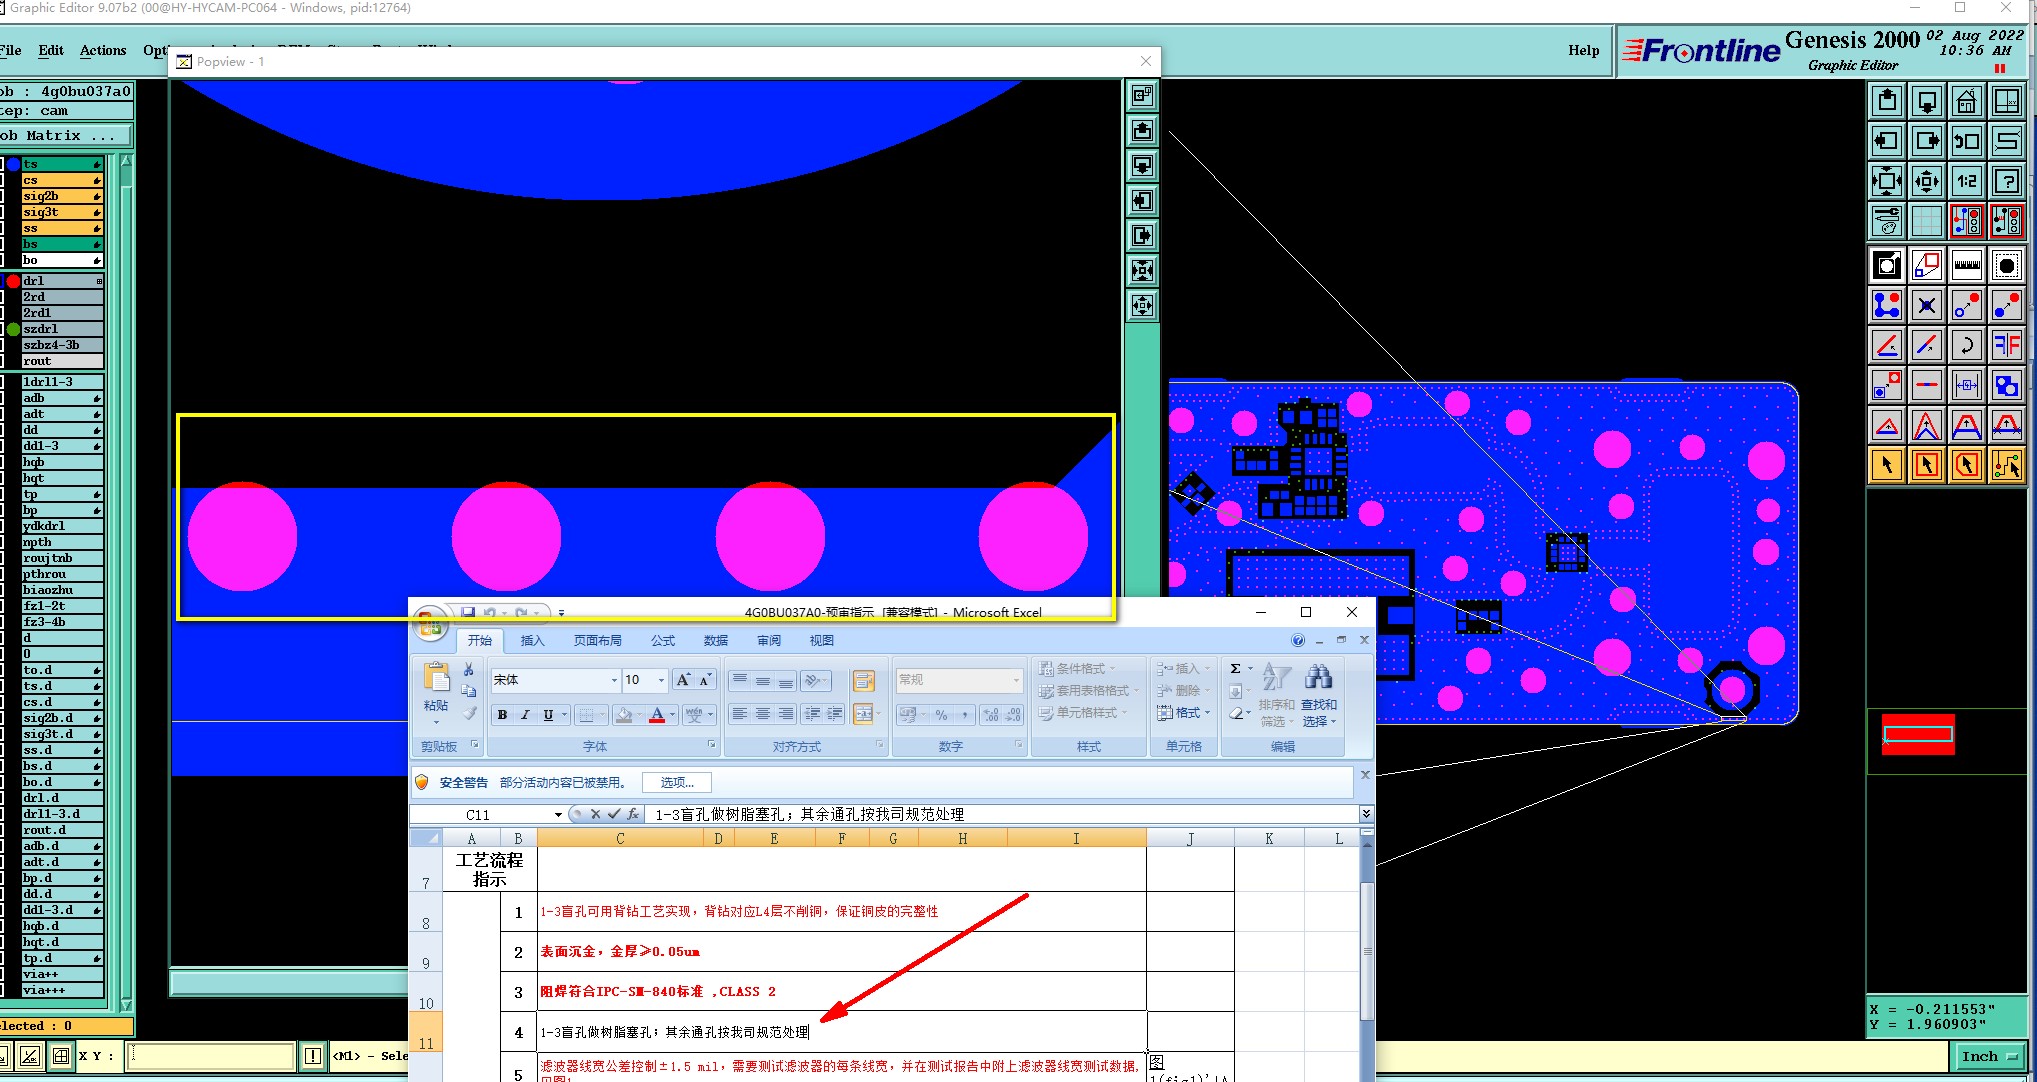Open the font size 10 dropdown

[x=661, y=680]
